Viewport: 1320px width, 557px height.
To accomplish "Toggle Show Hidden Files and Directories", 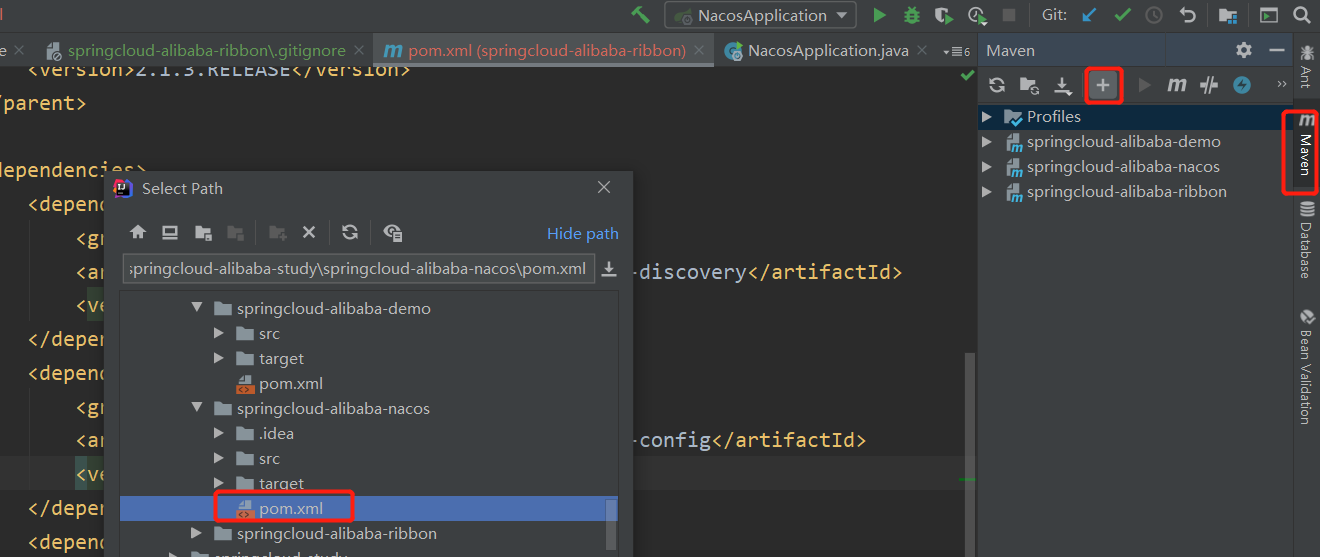I will (392, 232).
